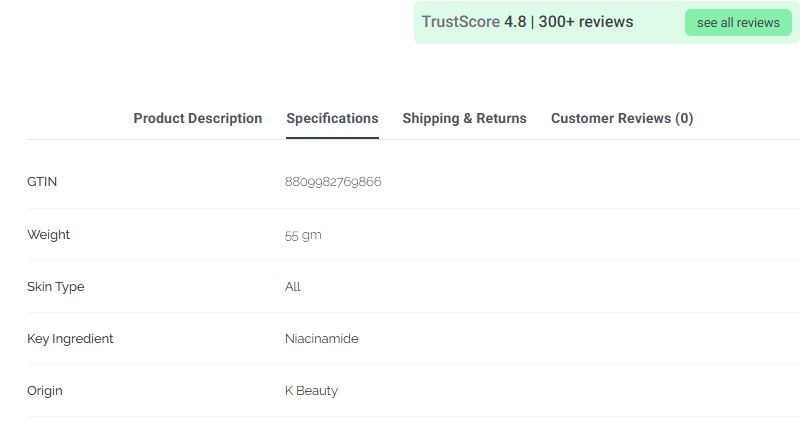Screen dimensions: 808x429
Task: Switch to Shipping & Returns tab
Action: (464, 118)
